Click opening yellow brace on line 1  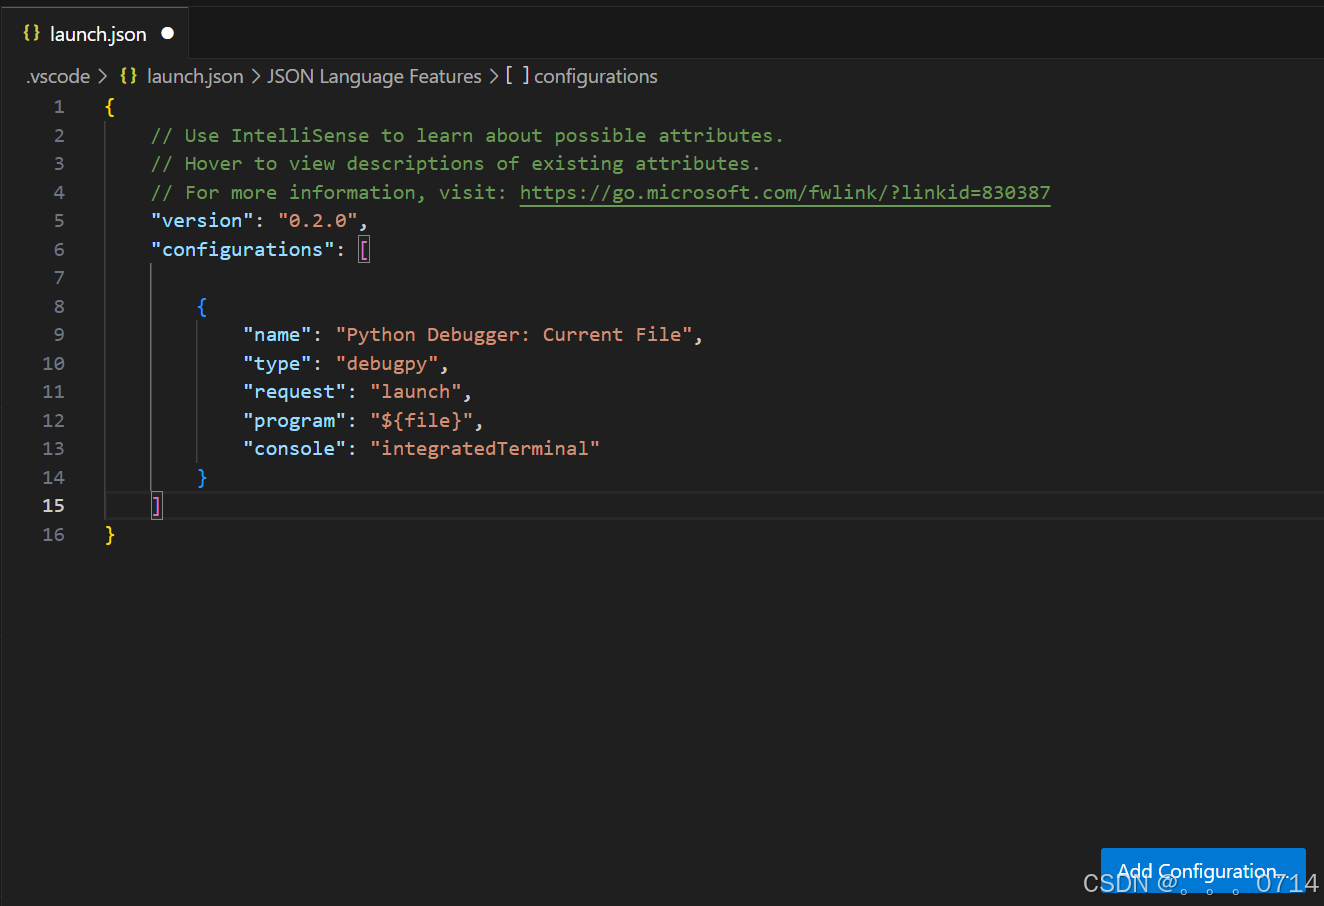coord(110,107)
